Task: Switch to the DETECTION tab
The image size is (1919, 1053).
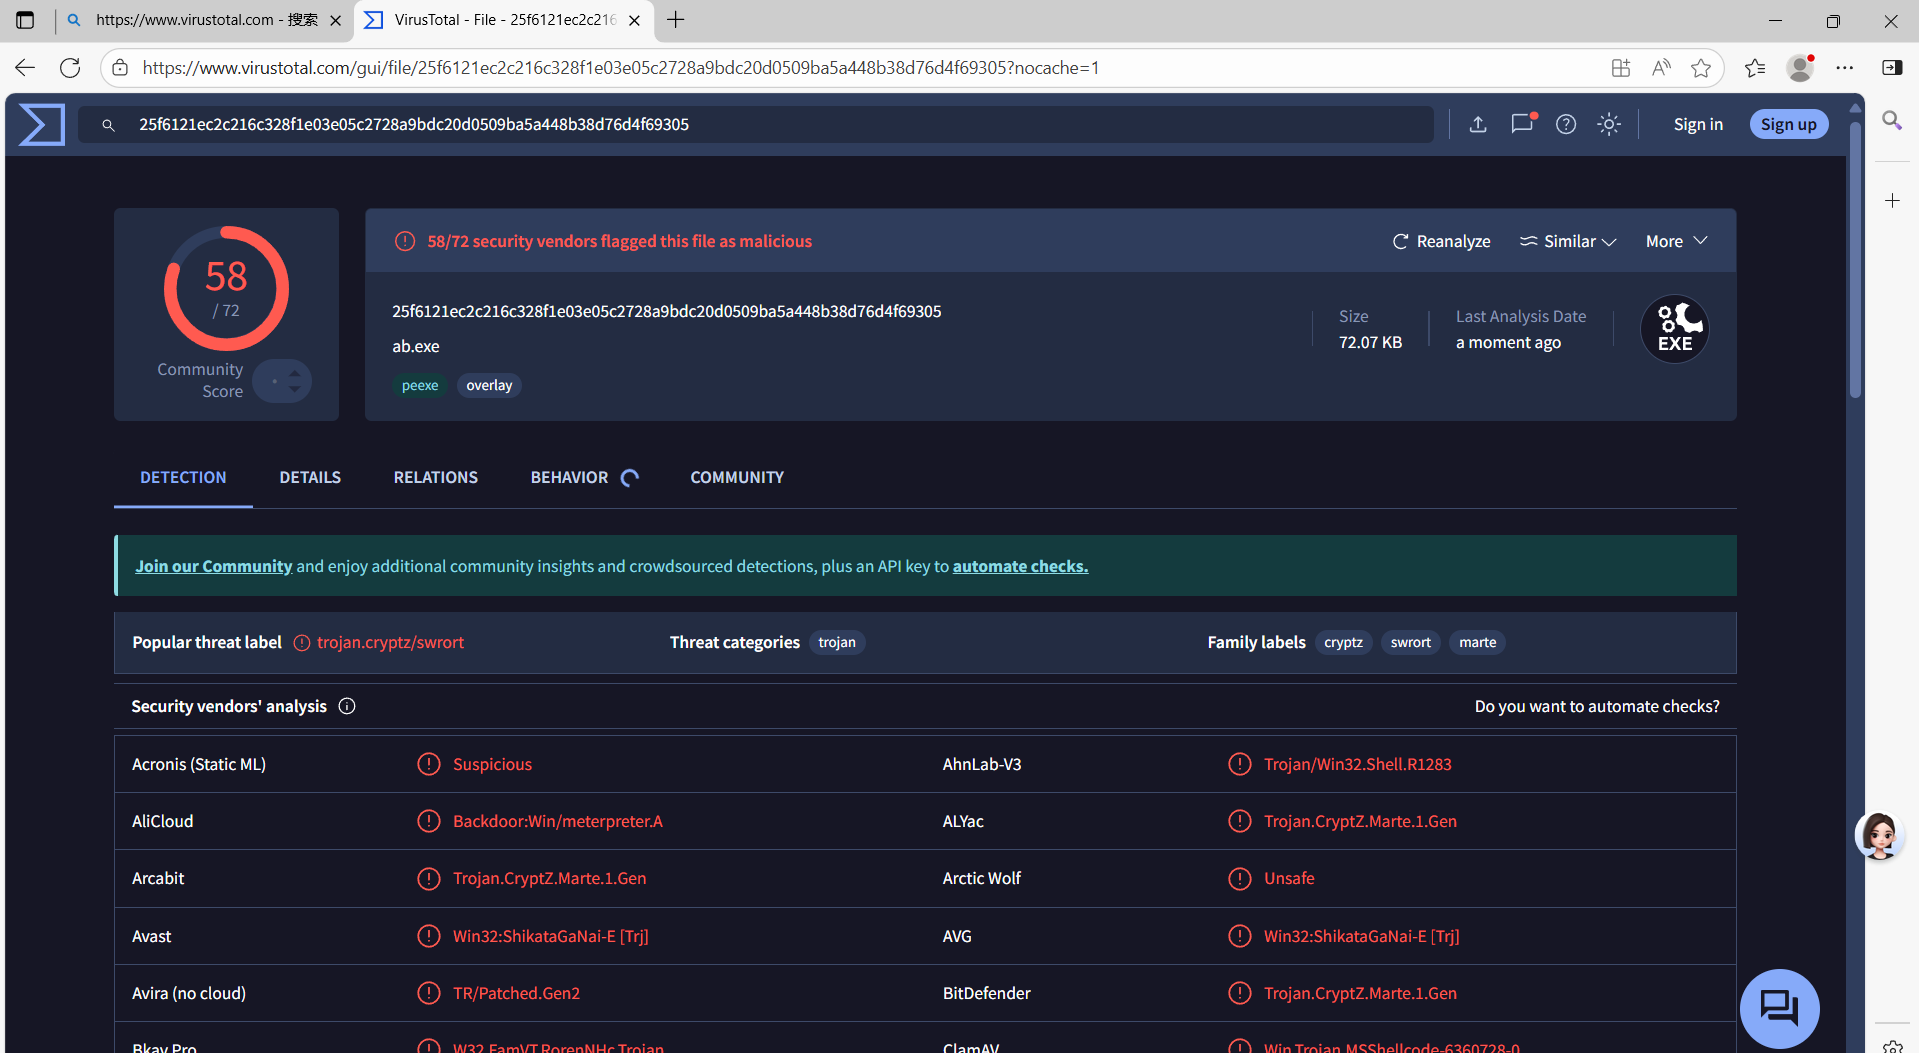Action: 183,477
